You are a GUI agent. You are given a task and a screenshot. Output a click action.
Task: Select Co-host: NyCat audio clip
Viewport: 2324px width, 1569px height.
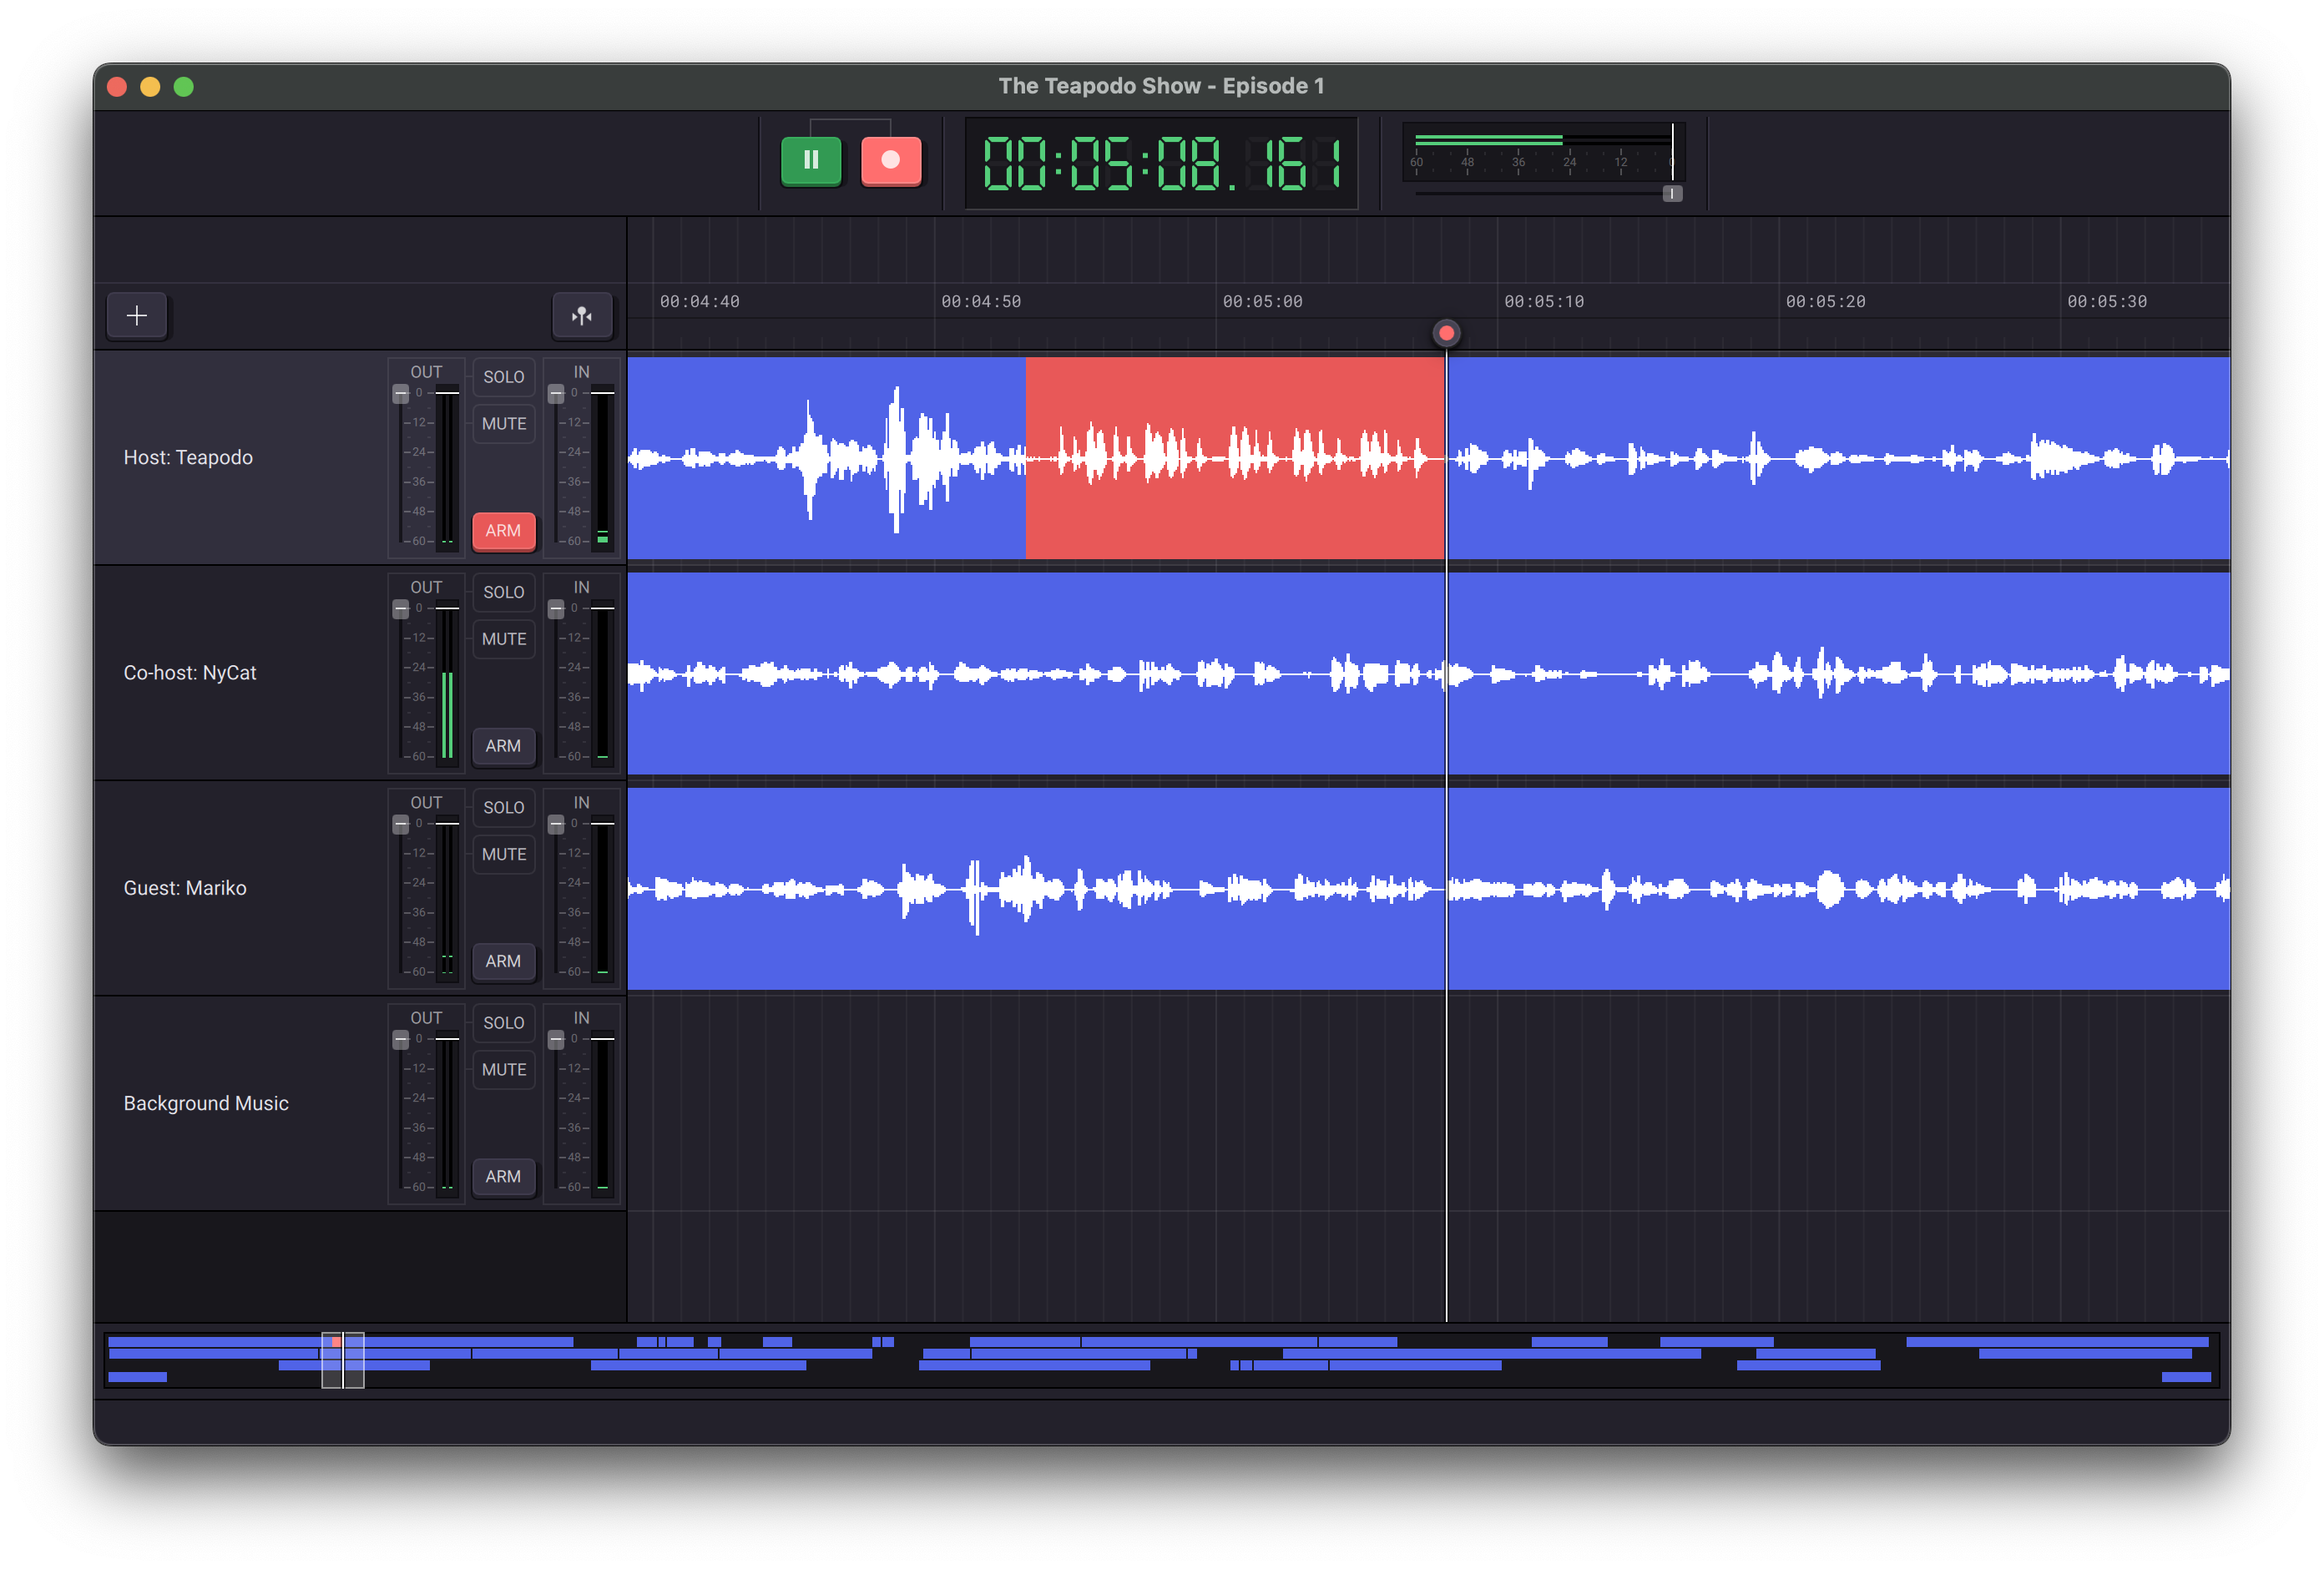1428,673
